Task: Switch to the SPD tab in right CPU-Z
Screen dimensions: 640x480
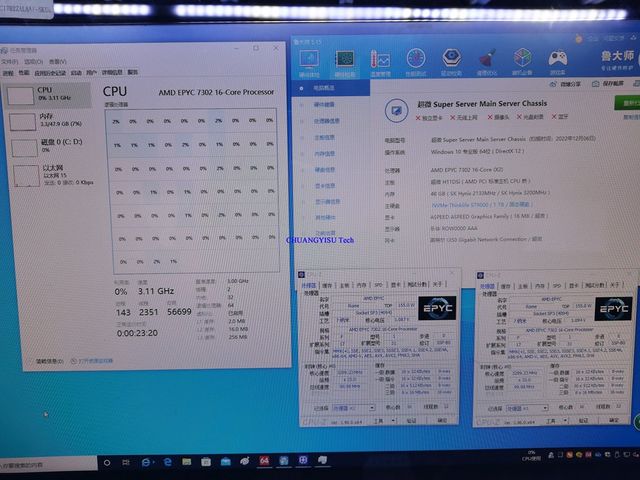Action: (x=557, y=285)
